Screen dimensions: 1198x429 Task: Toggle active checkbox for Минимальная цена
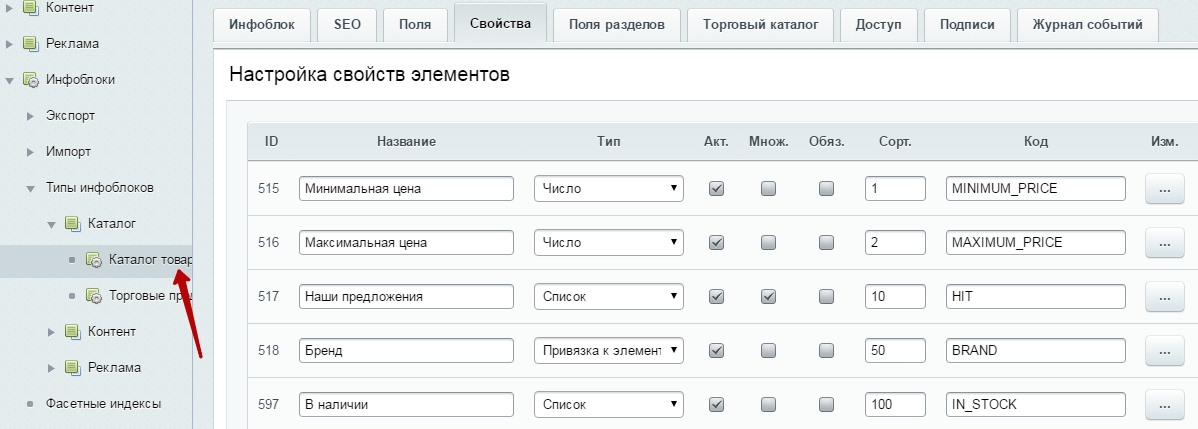(717, 188)
